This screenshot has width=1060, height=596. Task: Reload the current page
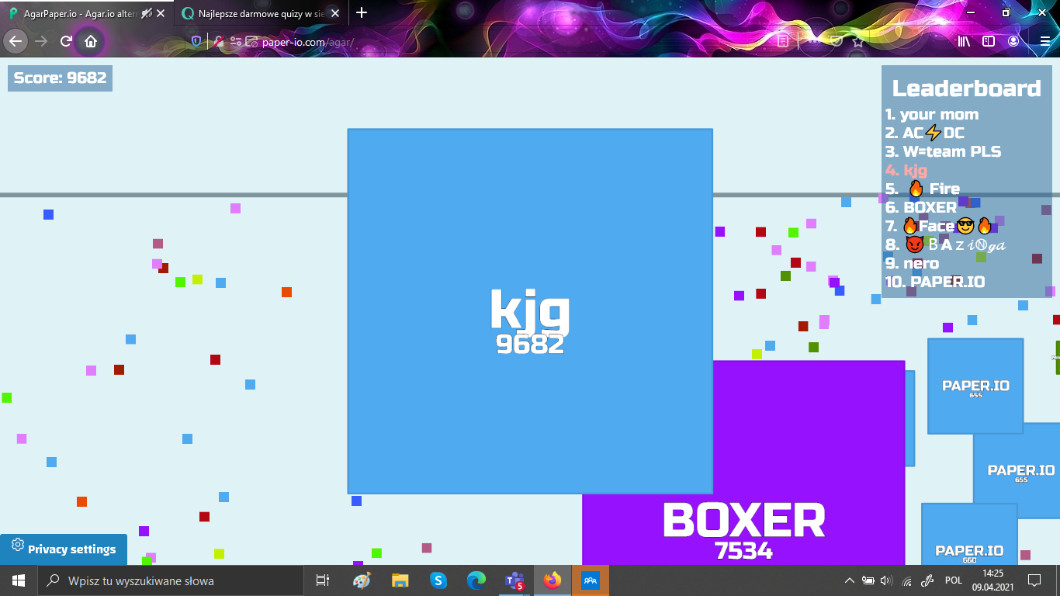click(66, 41)
